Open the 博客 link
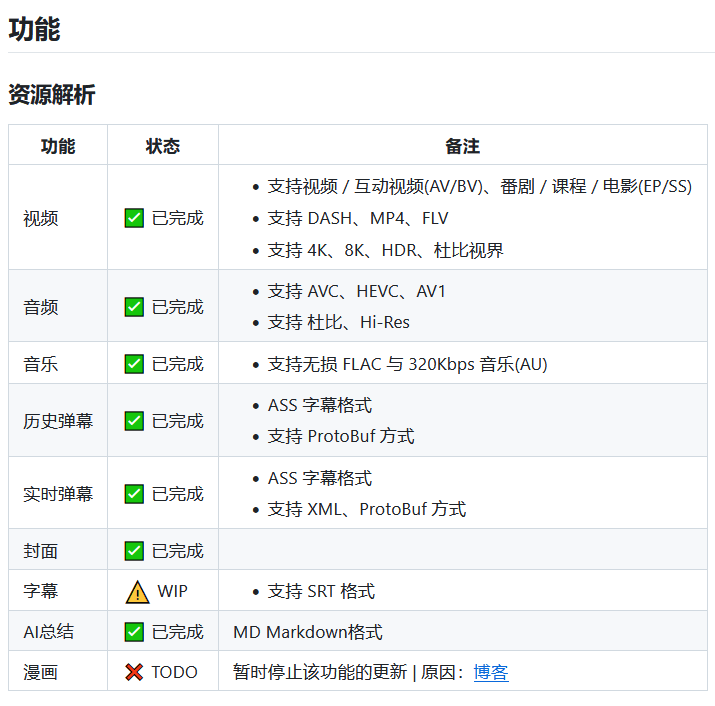Image resolution: width=715 pixels, height=706 pixels. 491,673
